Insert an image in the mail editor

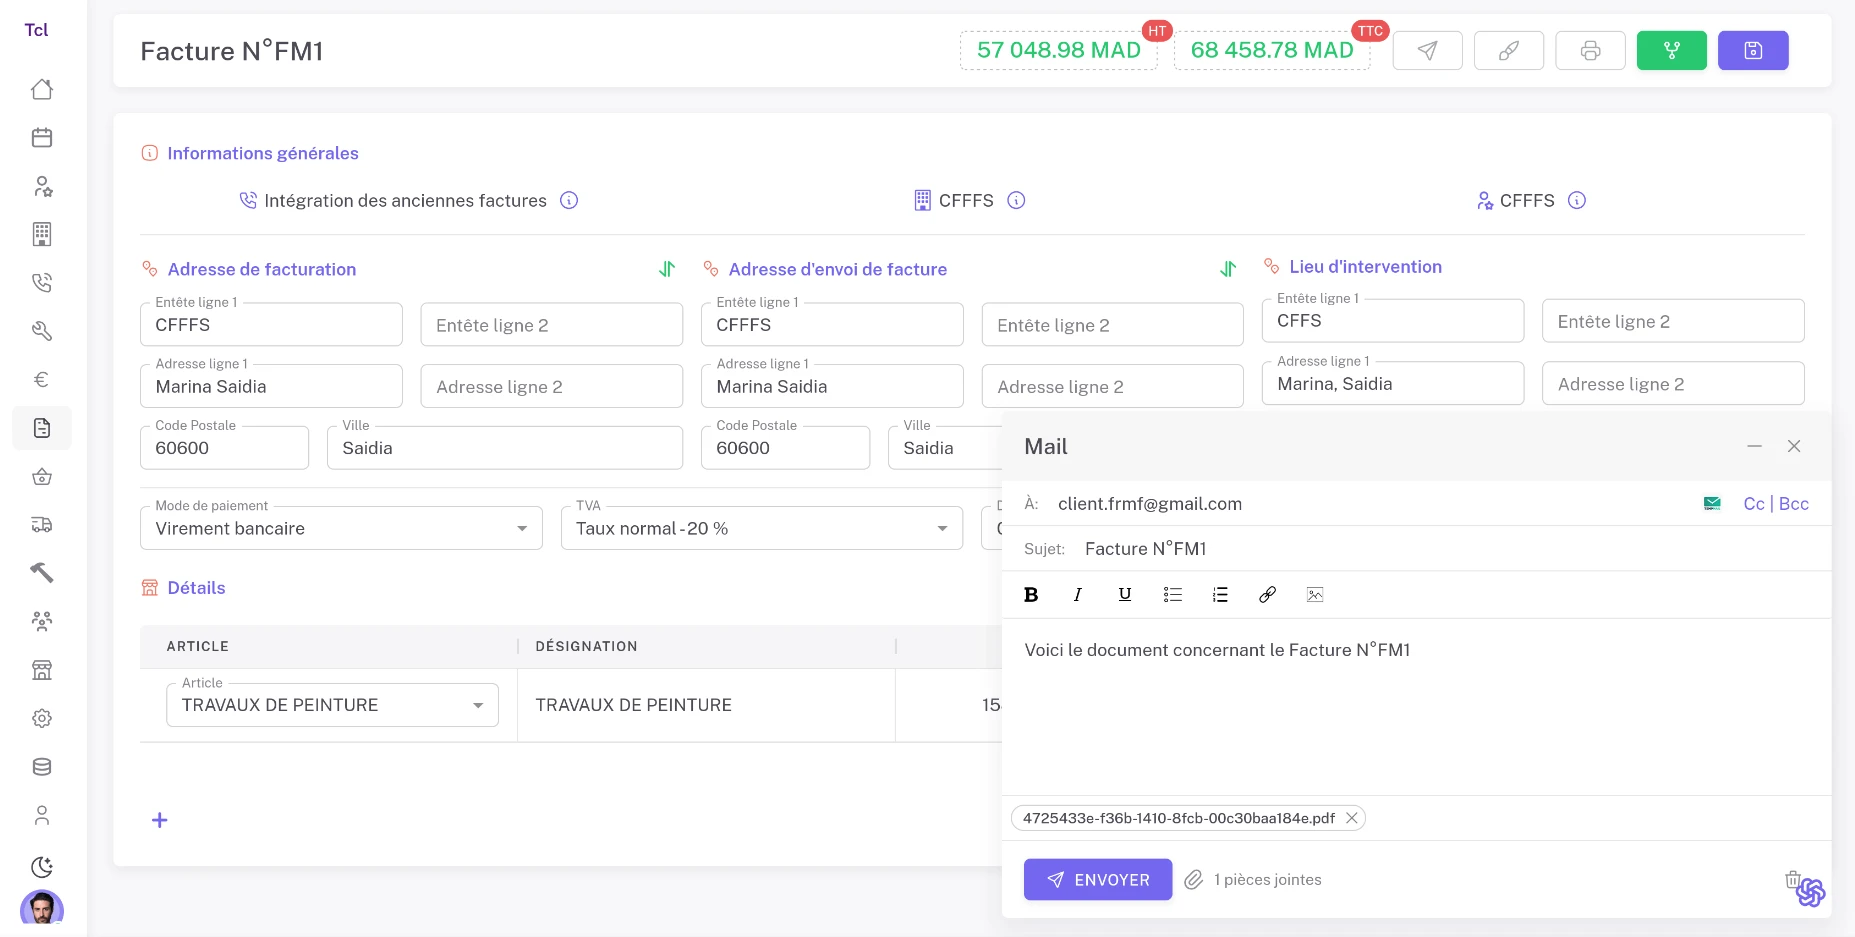(1314, 594)
